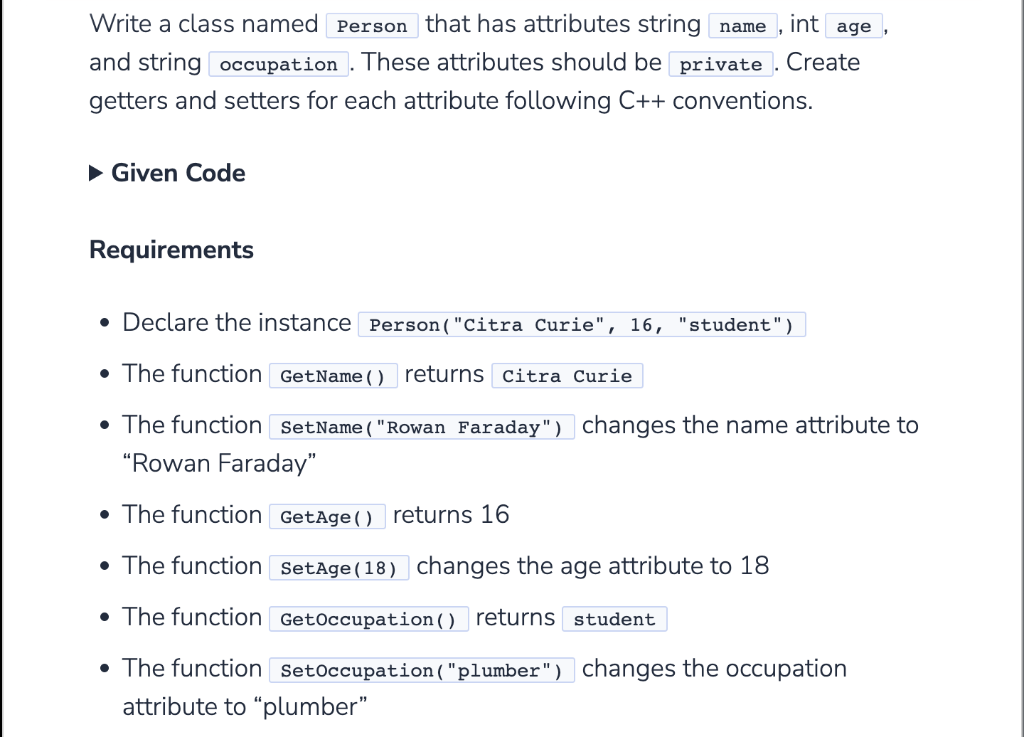Select the private code chip

pos(720,64)
